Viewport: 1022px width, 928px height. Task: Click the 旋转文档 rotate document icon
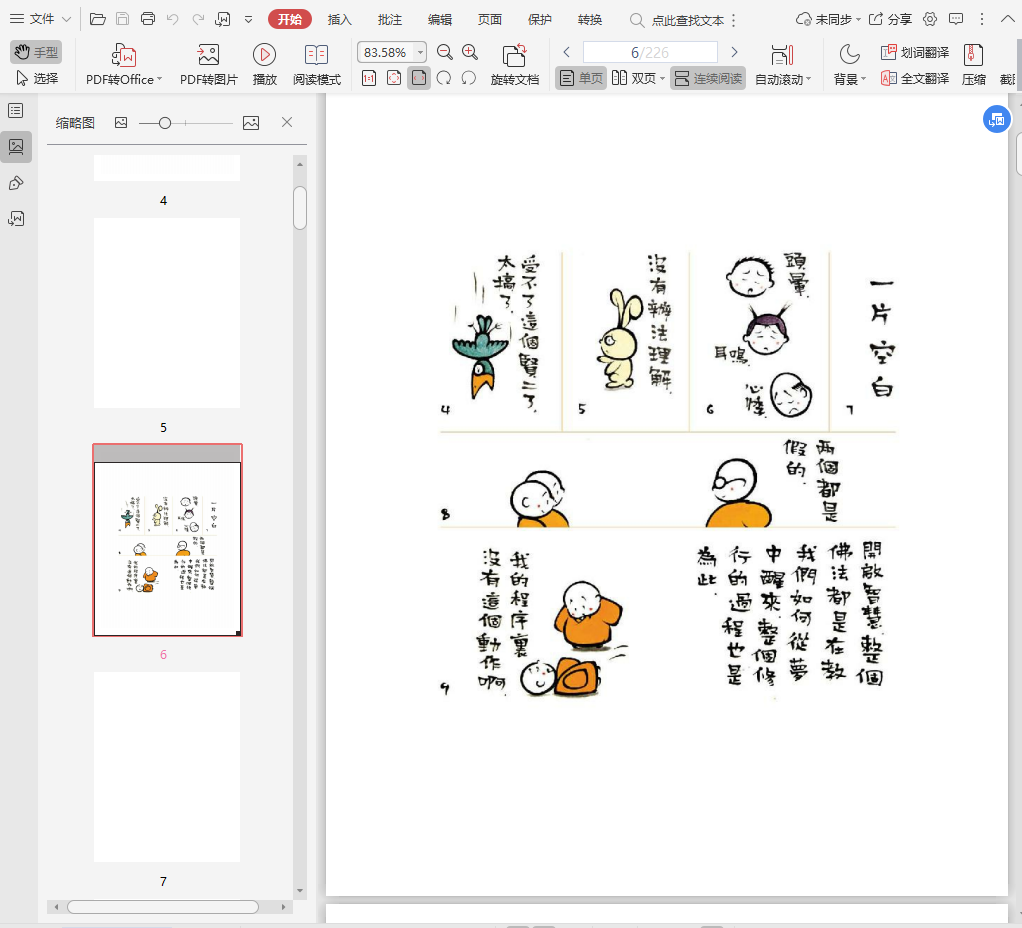[x=514, y=56]
